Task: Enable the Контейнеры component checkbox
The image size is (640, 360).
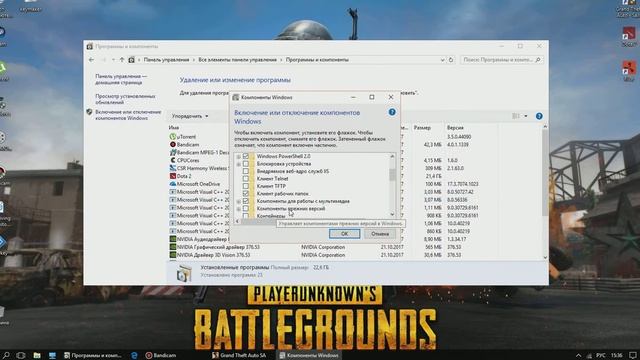Action: point(246,216)
